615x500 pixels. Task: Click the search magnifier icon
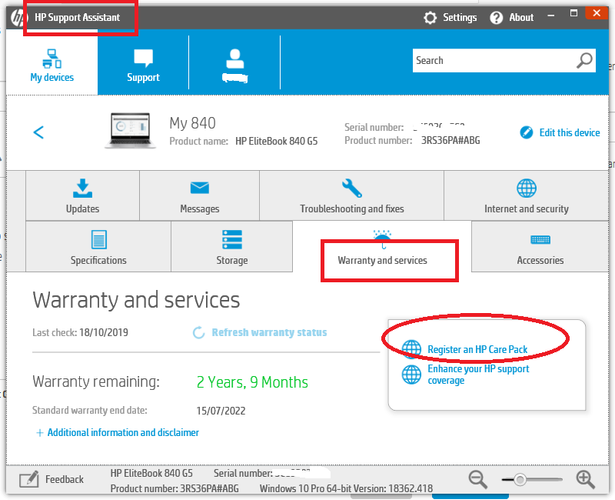tap(584, 60)
